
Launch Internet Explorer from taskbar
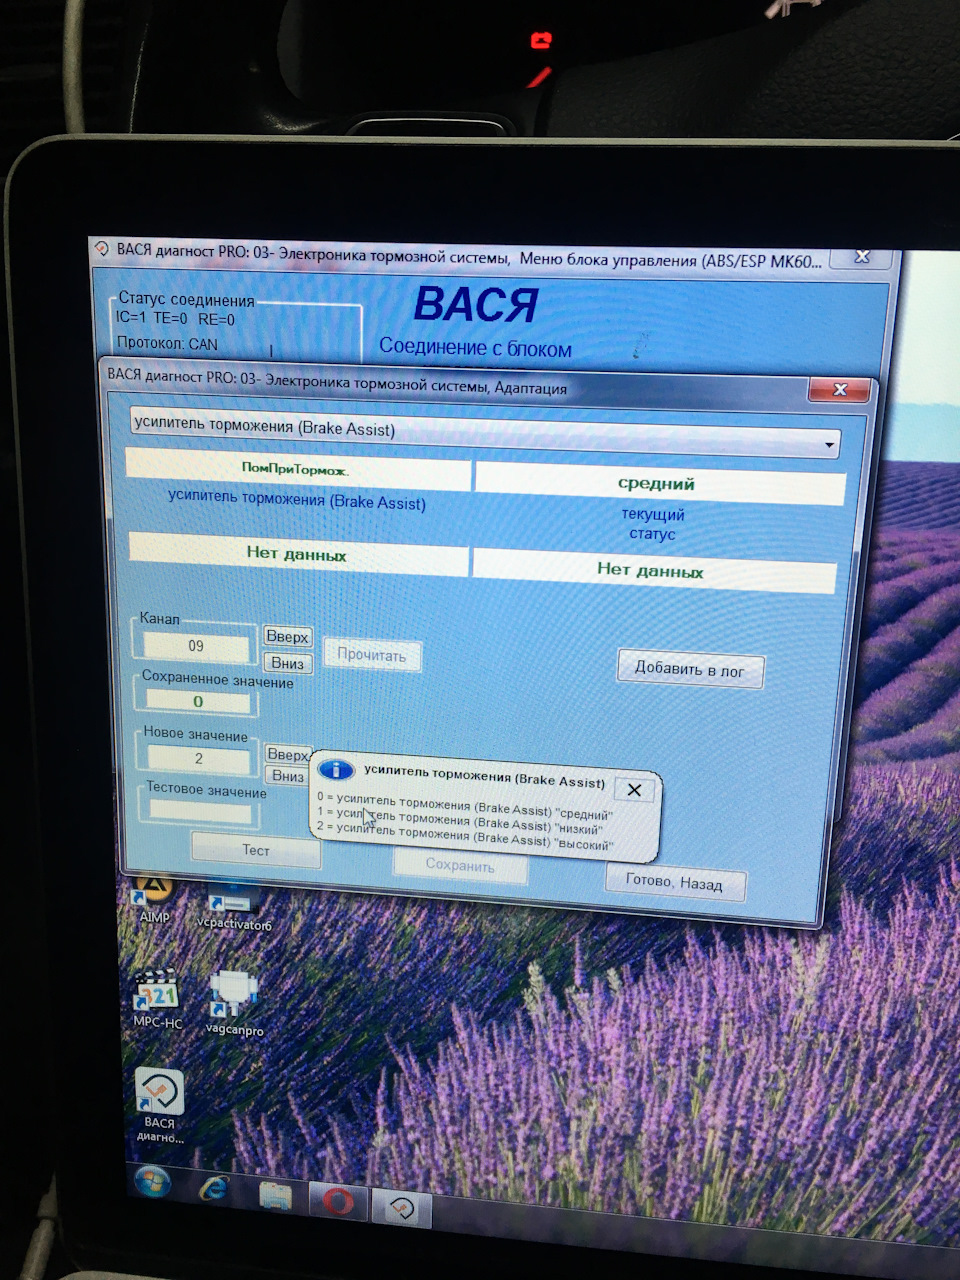point(214,1190)
